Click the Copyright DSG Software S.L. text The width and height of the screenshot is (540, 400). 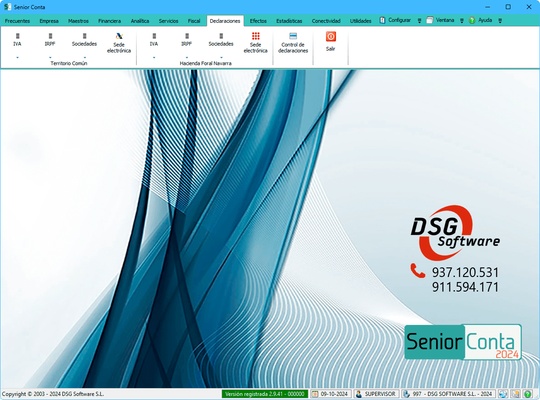(53, 394)
